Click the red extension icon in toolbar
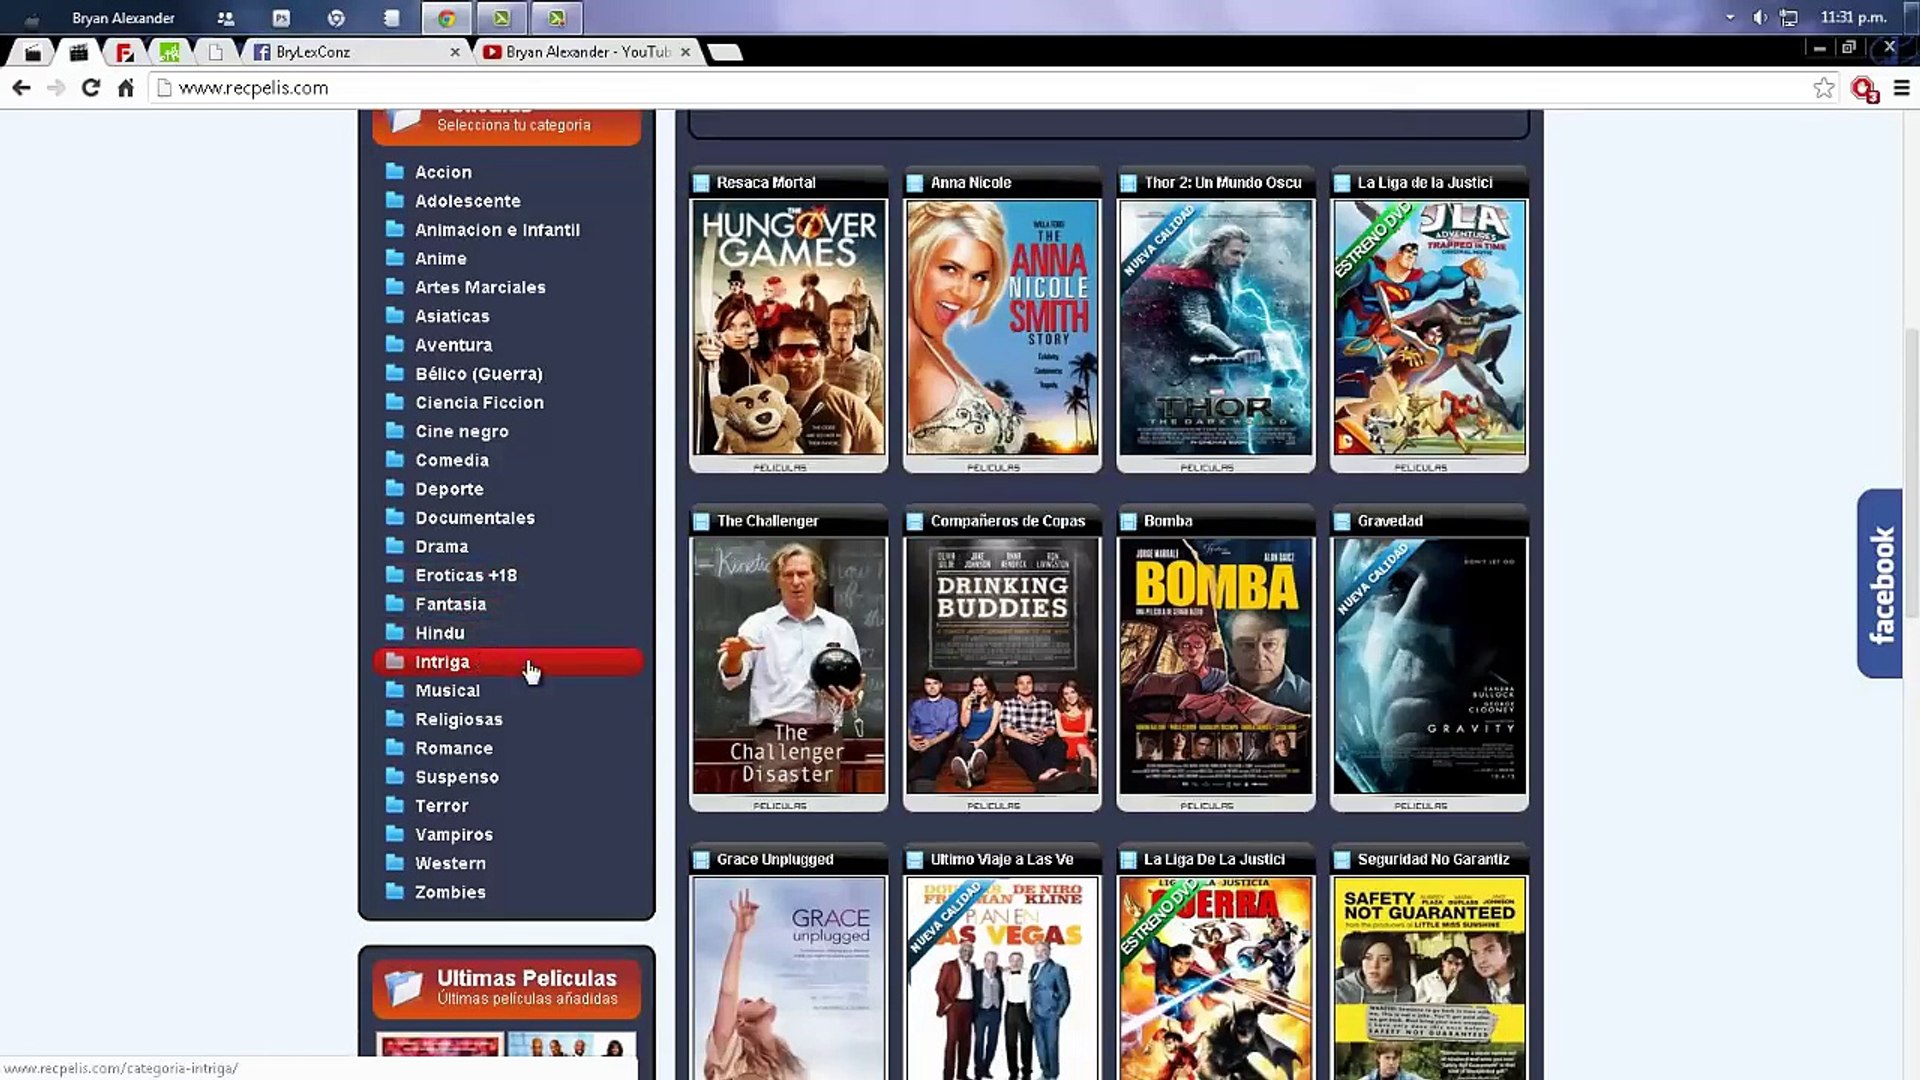The image size is (1920, 1080). click(1863, 89)
